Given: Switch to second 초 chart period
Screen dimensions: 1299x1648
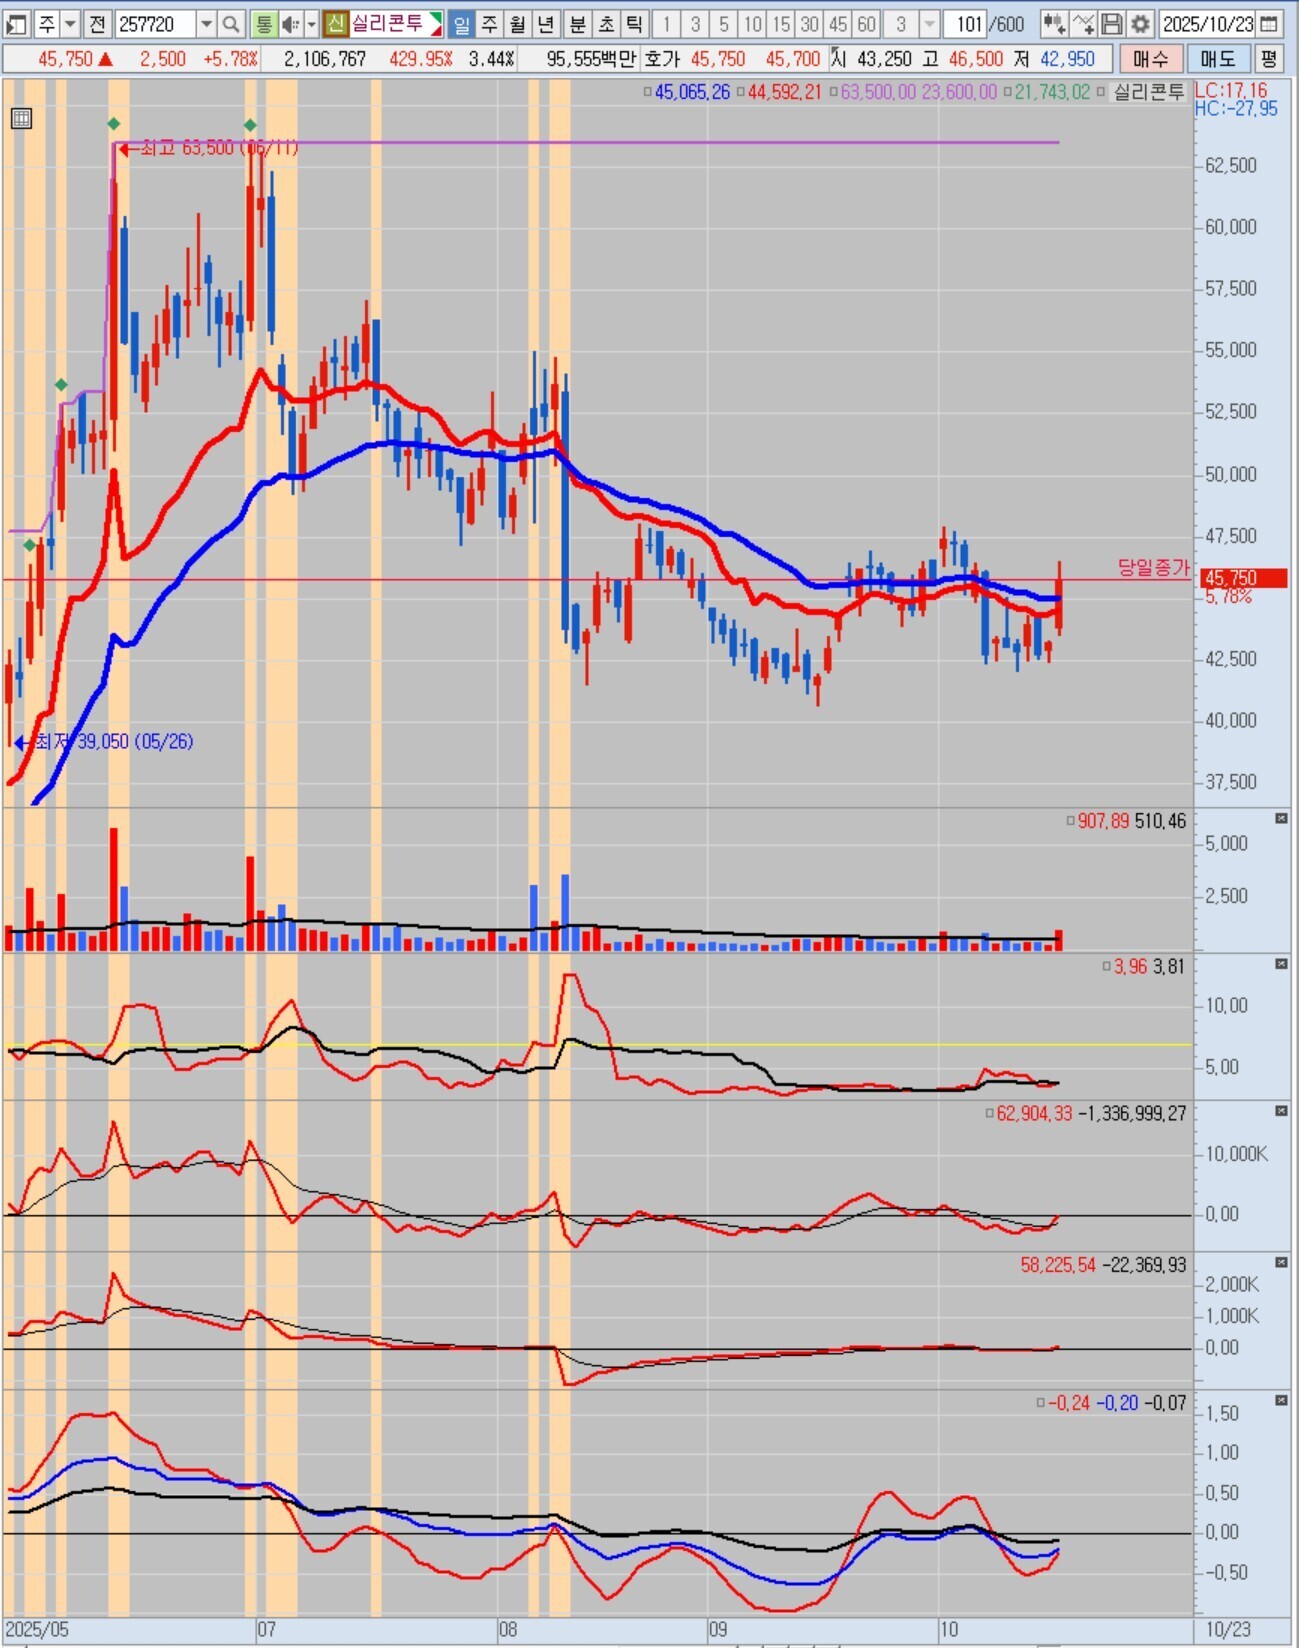Looking at the screenshot, I should 606,23.
